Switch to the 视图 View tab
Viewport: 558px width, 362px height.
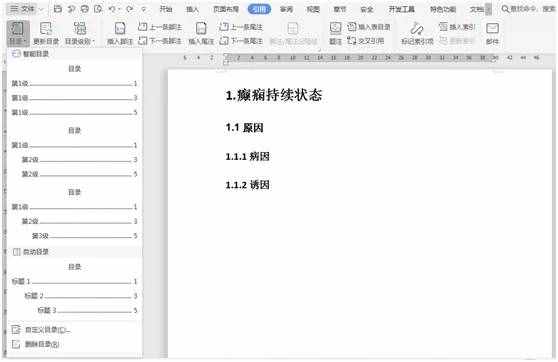coord(313,9)
